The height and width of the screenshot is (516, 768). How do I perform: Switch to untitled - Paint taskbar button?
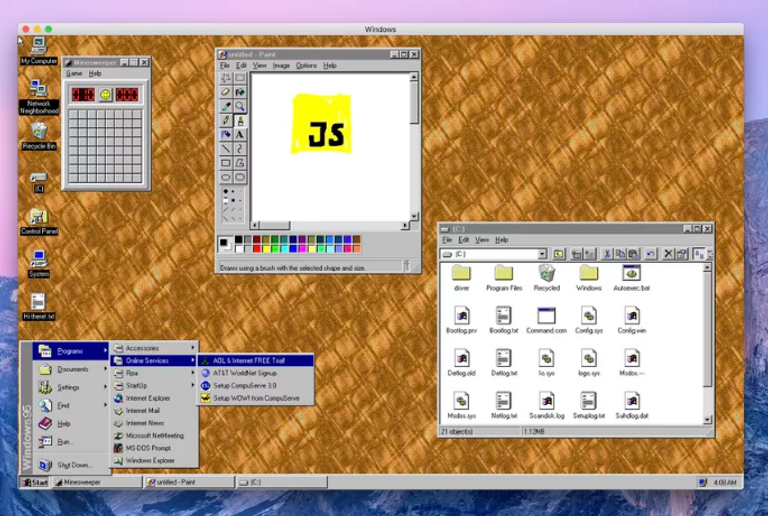(x=186, y=482)
